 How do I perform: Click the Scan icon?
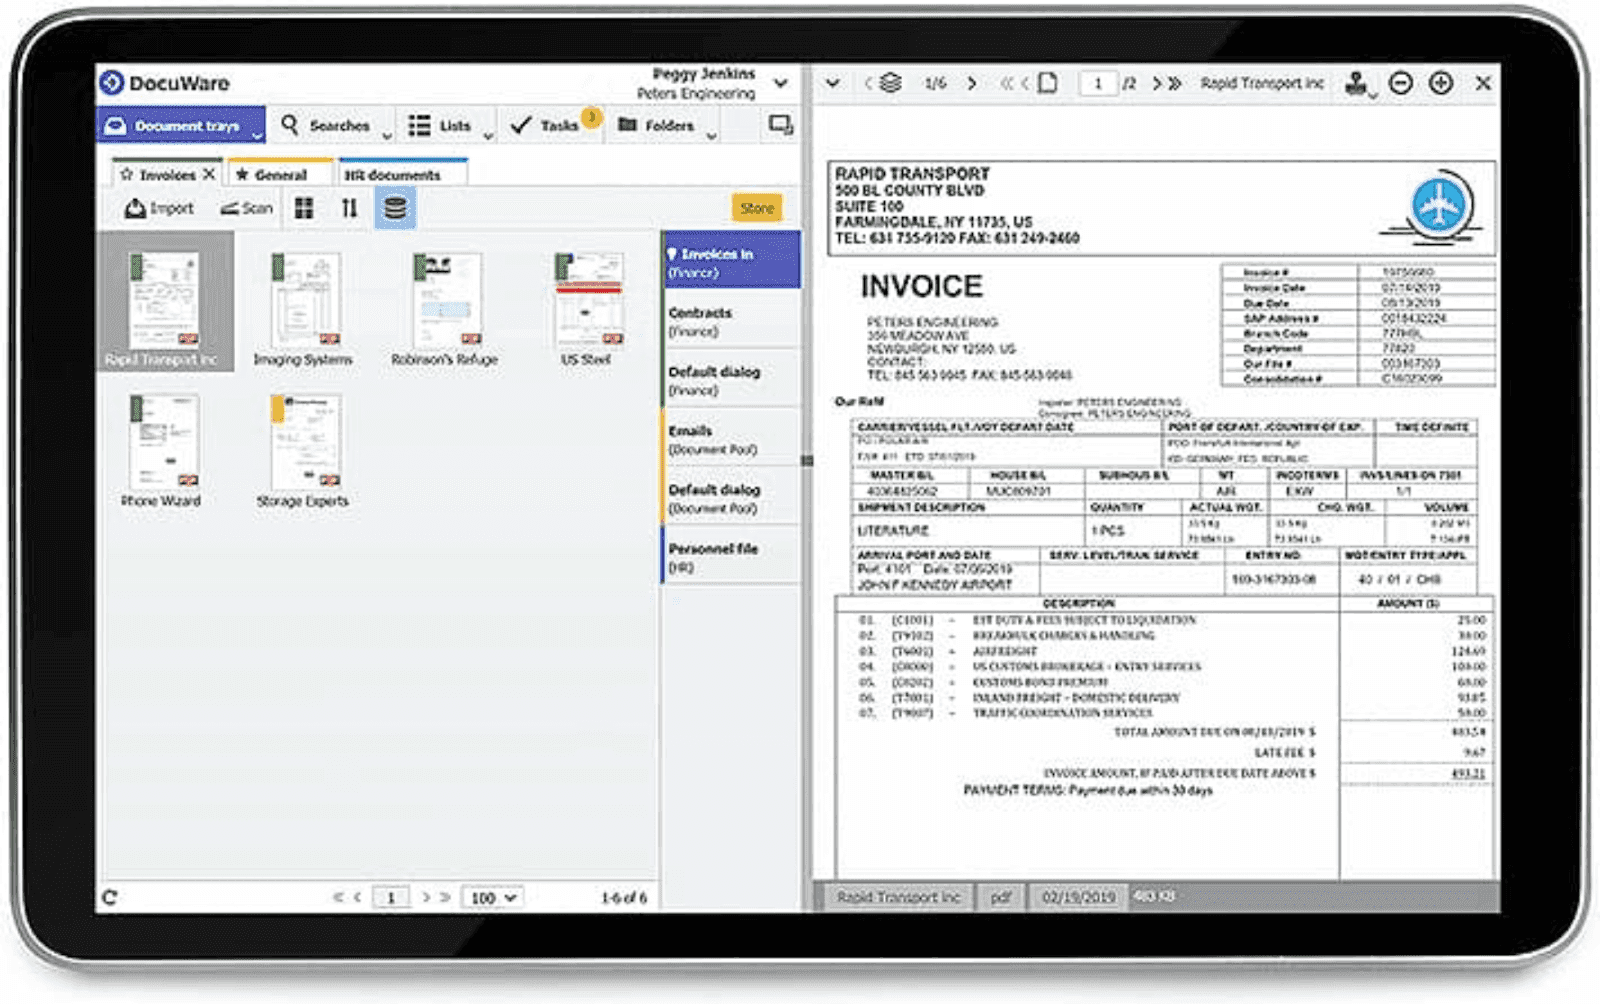(x=246, y=209)
